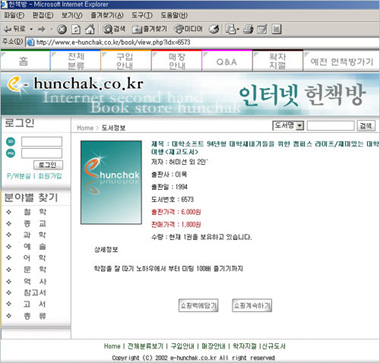Print the page with the printer icon
380x363 pixels.
coord(248,29)
